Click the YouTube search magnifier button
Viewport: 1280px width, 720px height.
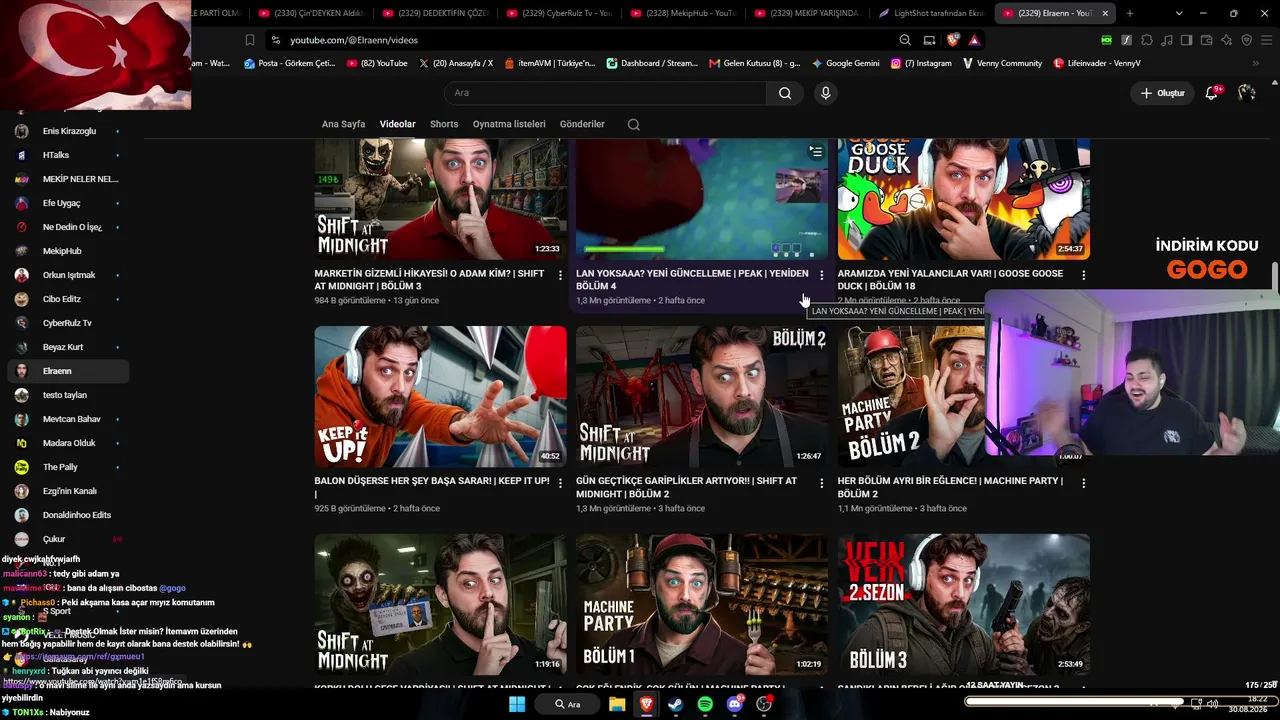785,93
